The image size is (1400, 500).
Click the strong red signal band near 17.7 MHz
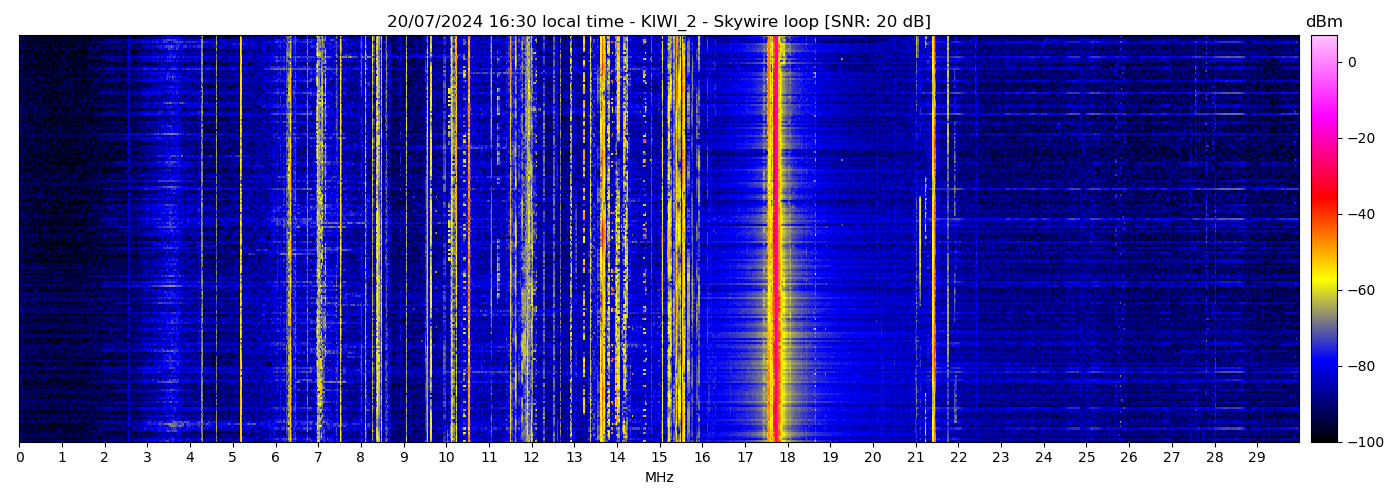click(775, 240)
